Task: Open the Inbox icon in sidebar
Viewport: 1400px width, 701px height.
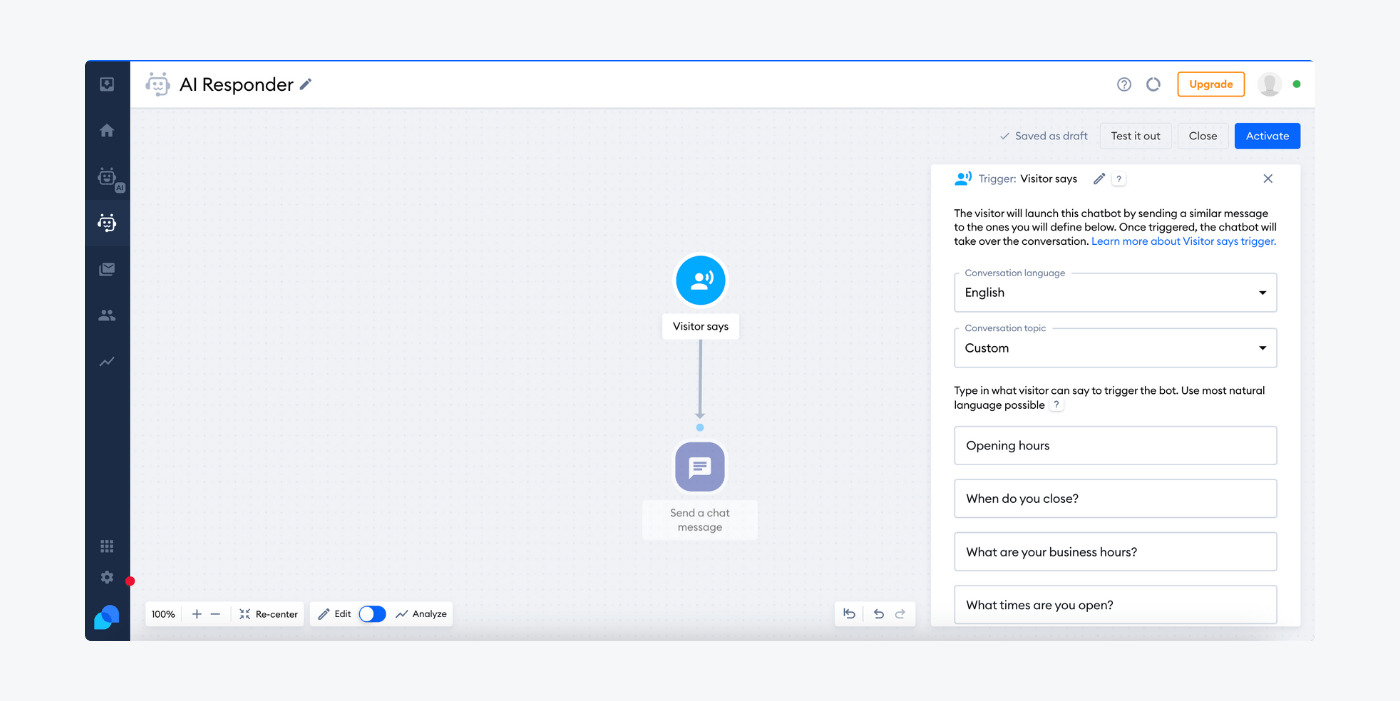Action: click(x=107, y=84)
